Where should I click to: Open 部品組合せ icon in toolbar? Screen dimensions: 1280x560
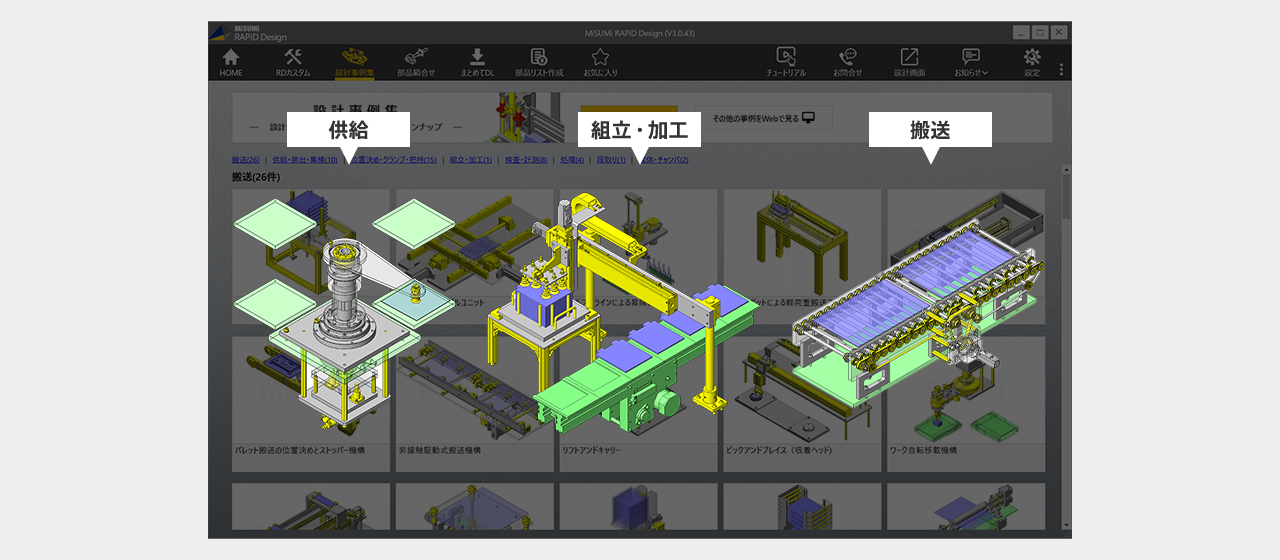coord(416,62)
